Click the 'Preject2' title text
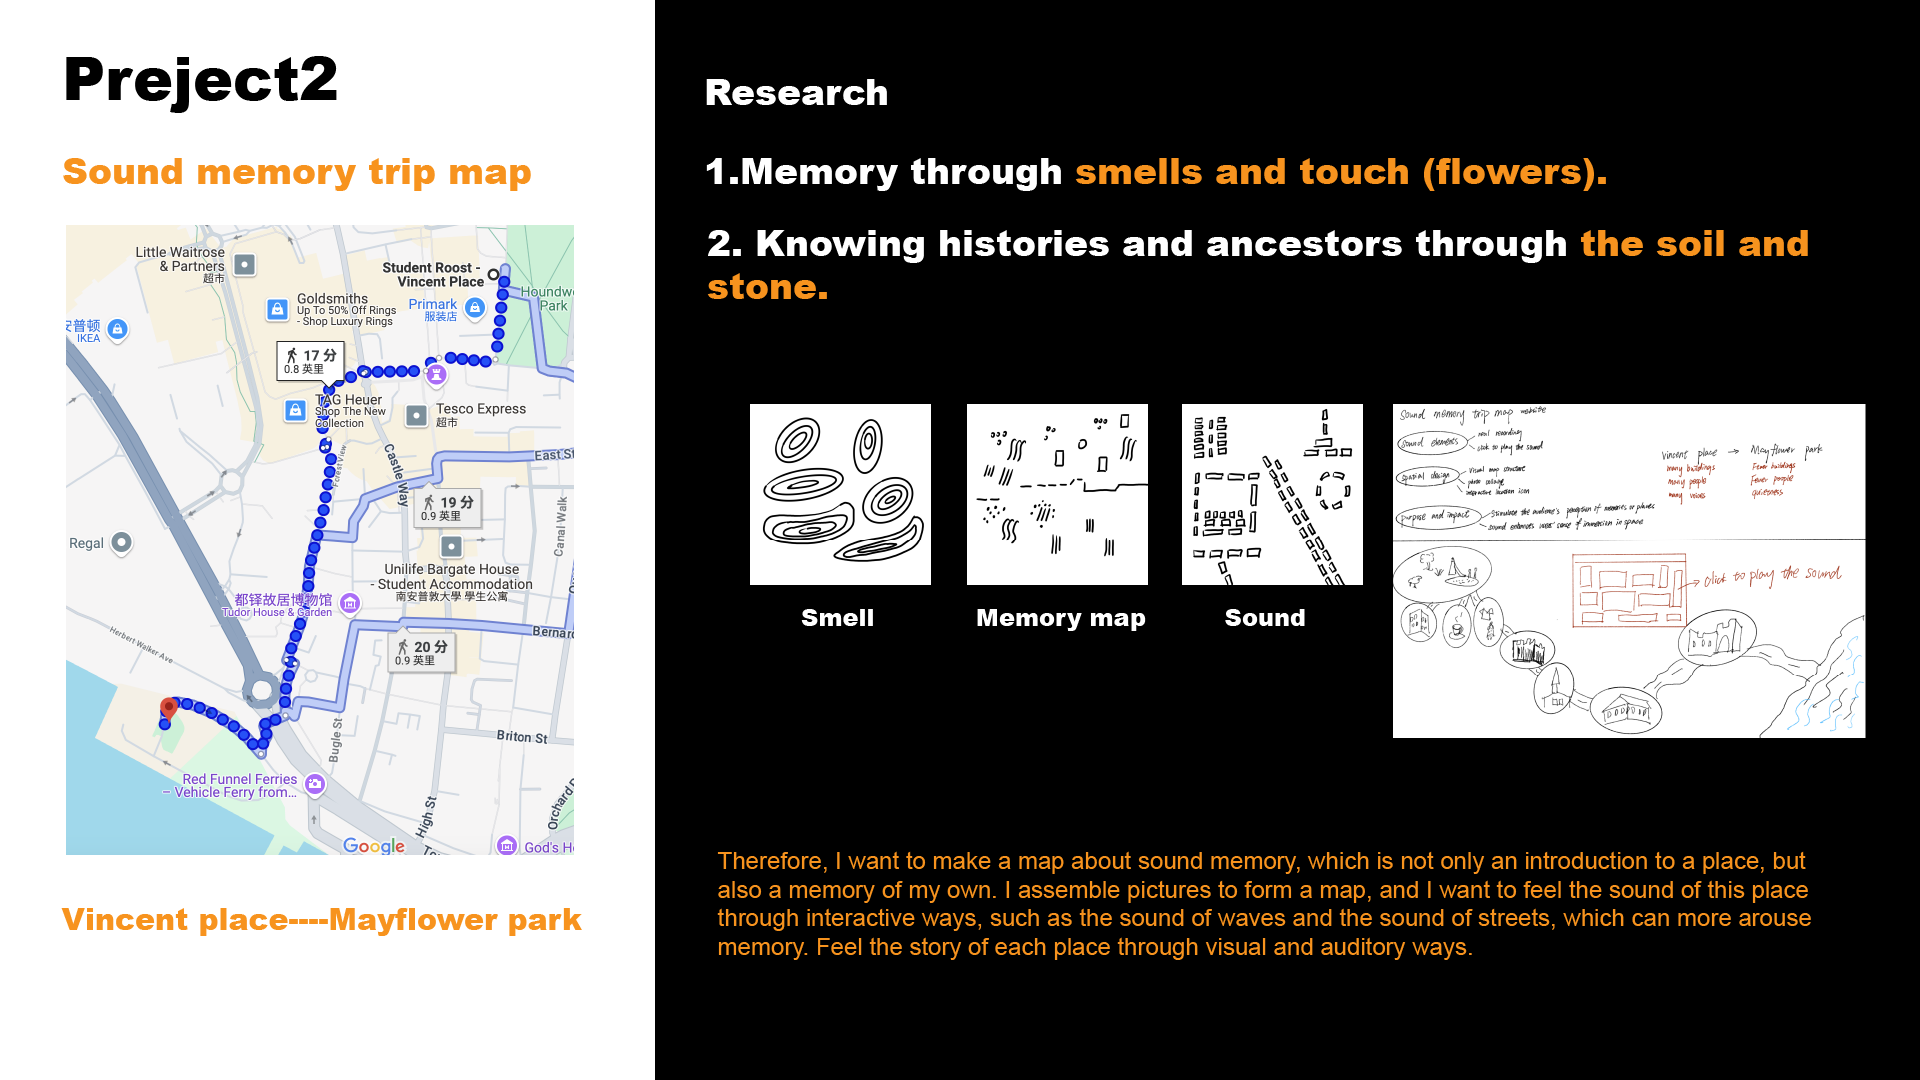The image size is (1920, 1080). point(201,80)
